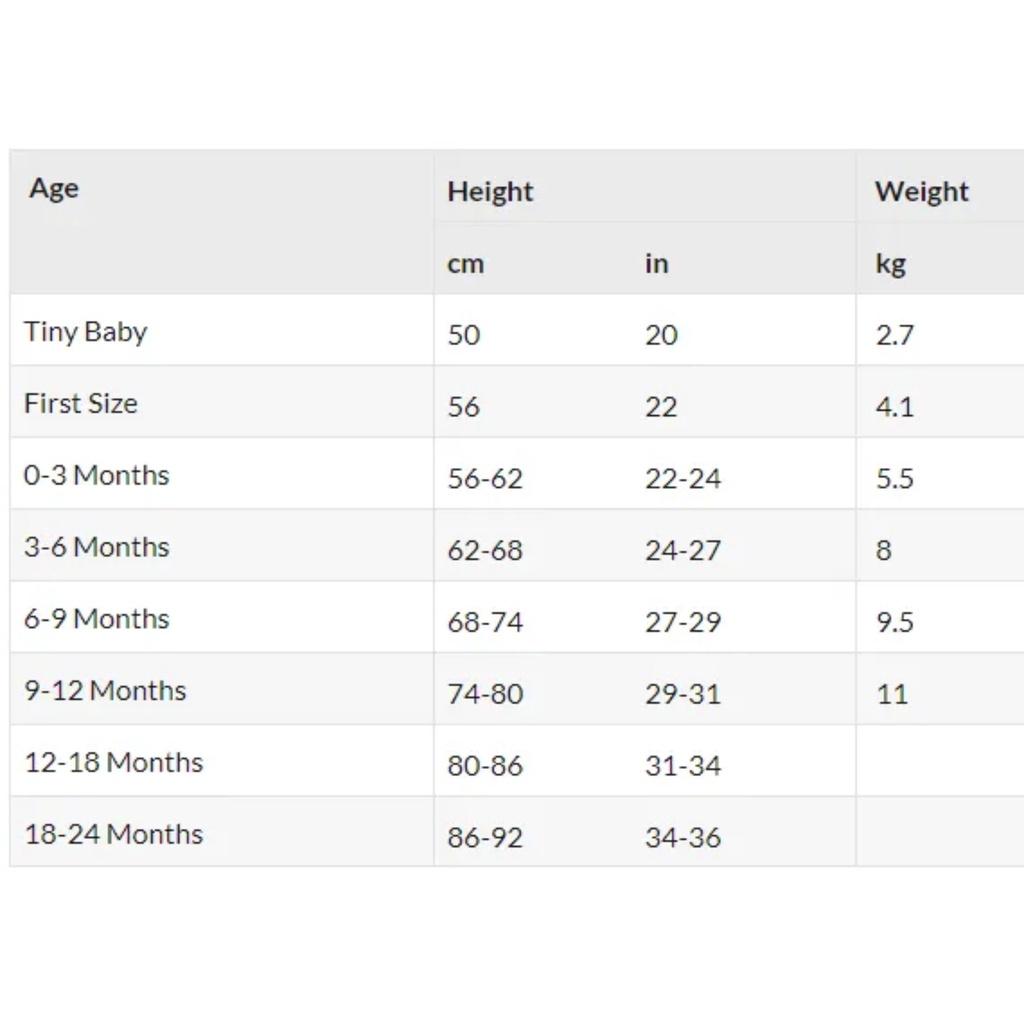Screen dimensions: 1024x1024
Task: Select the 18-24 Months row label
Action: pos(114,835)
